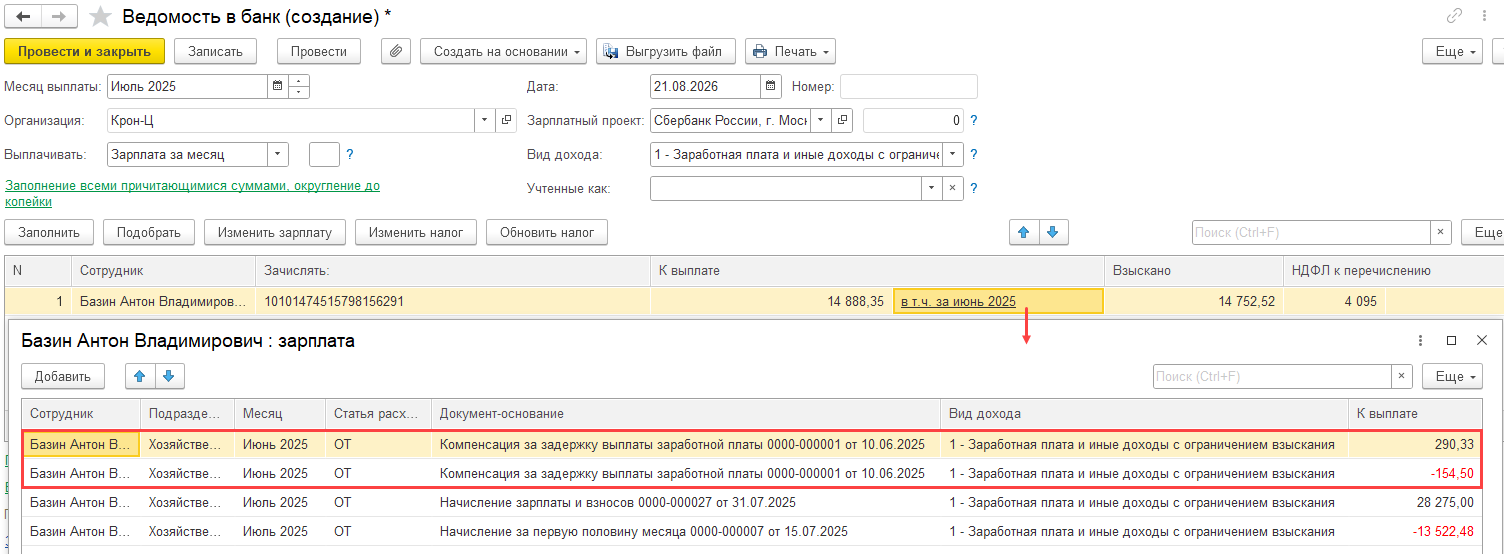Open attached files via the paperclip icon
This screenshot has height=554, width=1504.
click(396, 51)
